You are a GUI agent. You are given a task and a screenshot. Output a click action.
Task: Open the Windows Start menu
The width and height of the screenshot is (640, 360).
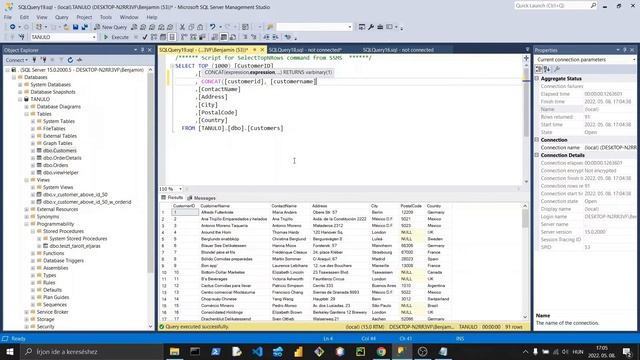click(10, 351)
